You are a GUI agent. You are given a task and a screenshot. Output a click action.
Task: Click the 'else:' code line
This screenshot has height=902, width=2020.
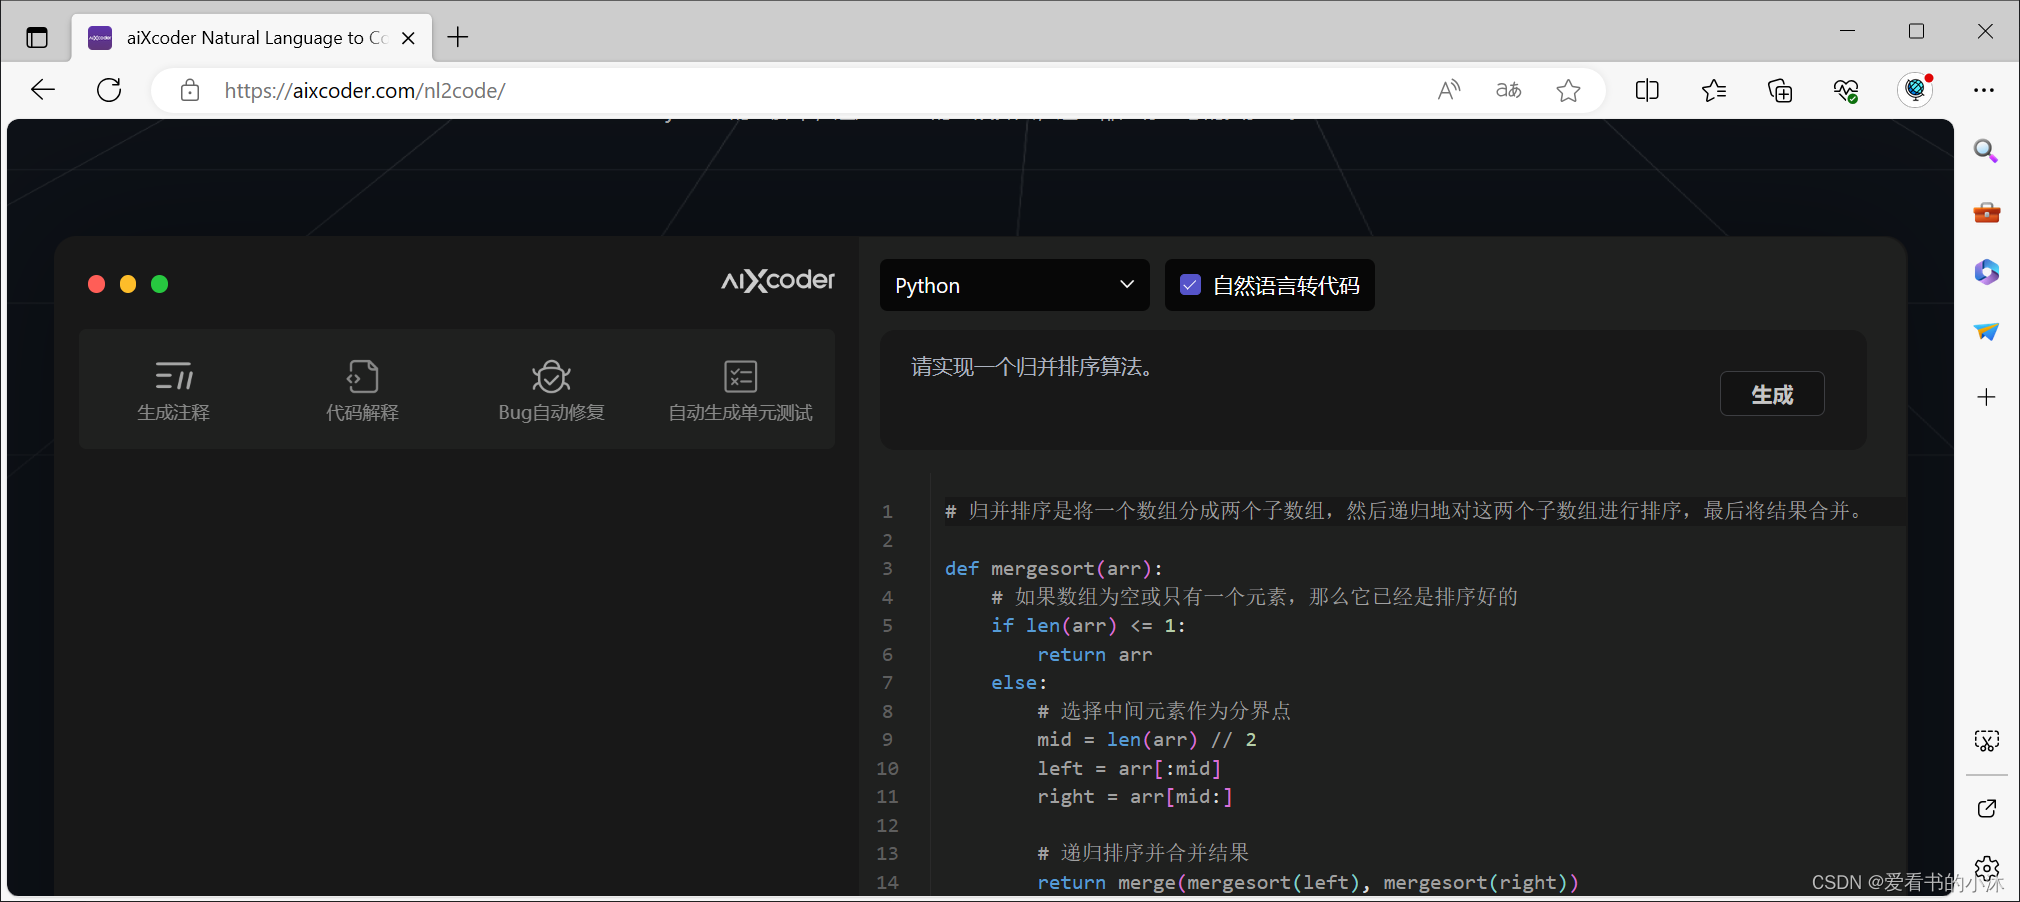pyautogui.click(x=1019, y=682)
